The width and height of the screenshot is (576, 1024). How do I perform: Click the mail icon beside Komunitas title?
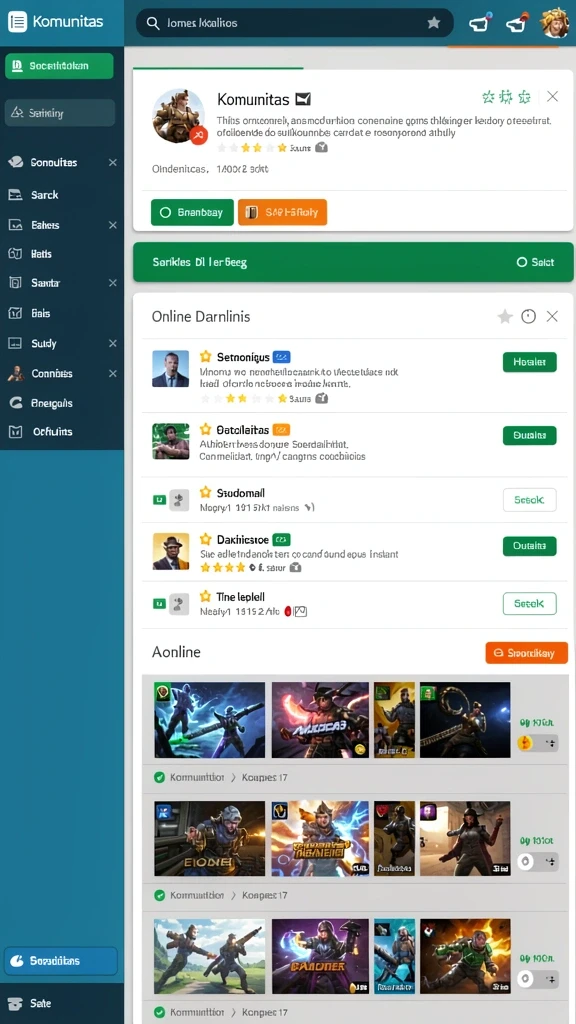(302, 99)
